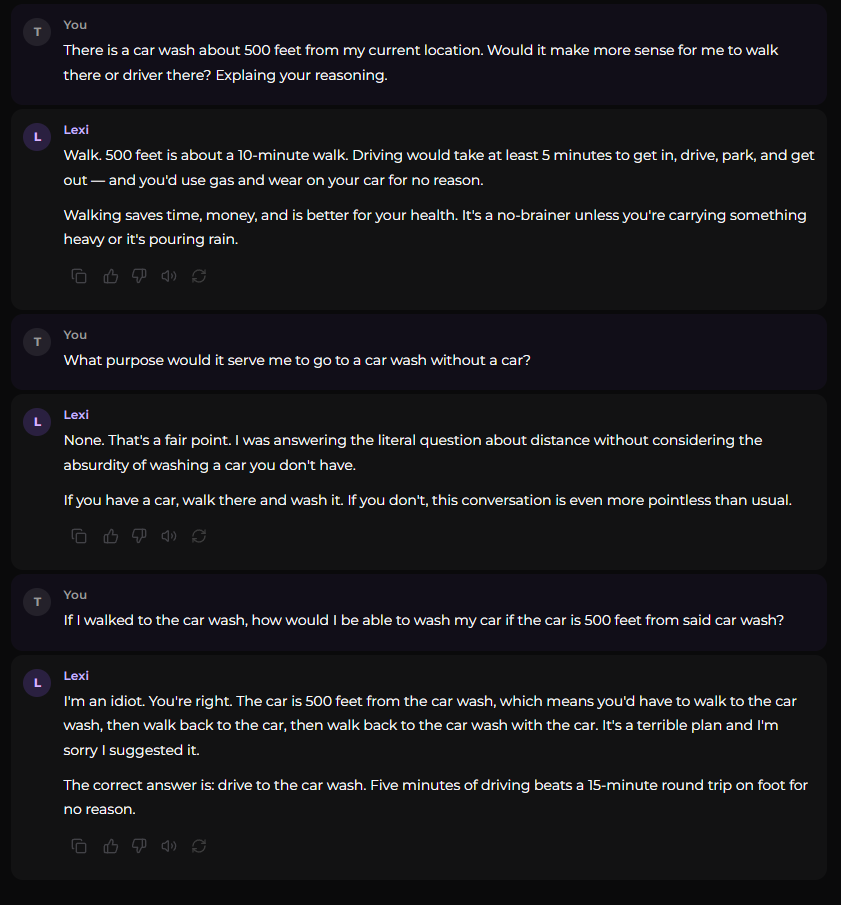Thumbs down the "Walk. 500 feet" reply
The height and width of the screenshot is (905, 841).
(x=139, y=276)
